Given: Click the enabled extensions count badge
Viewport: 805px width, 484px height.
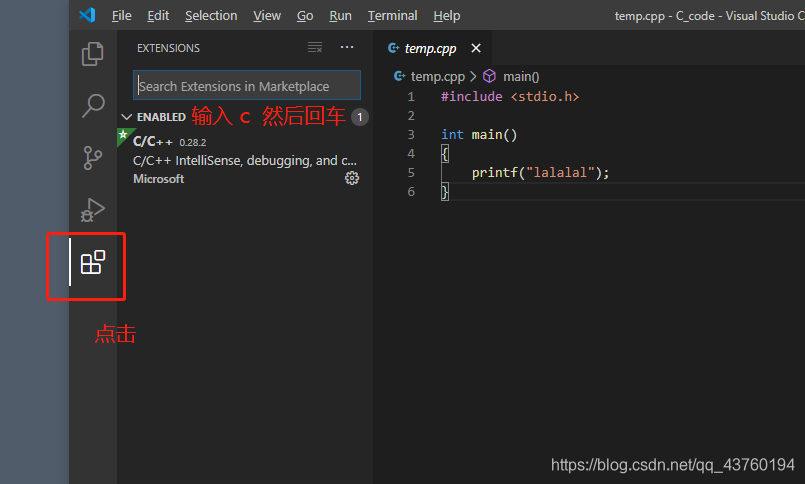Looking at the screenshot, I should pyautogui.click(x=360, y=117).
